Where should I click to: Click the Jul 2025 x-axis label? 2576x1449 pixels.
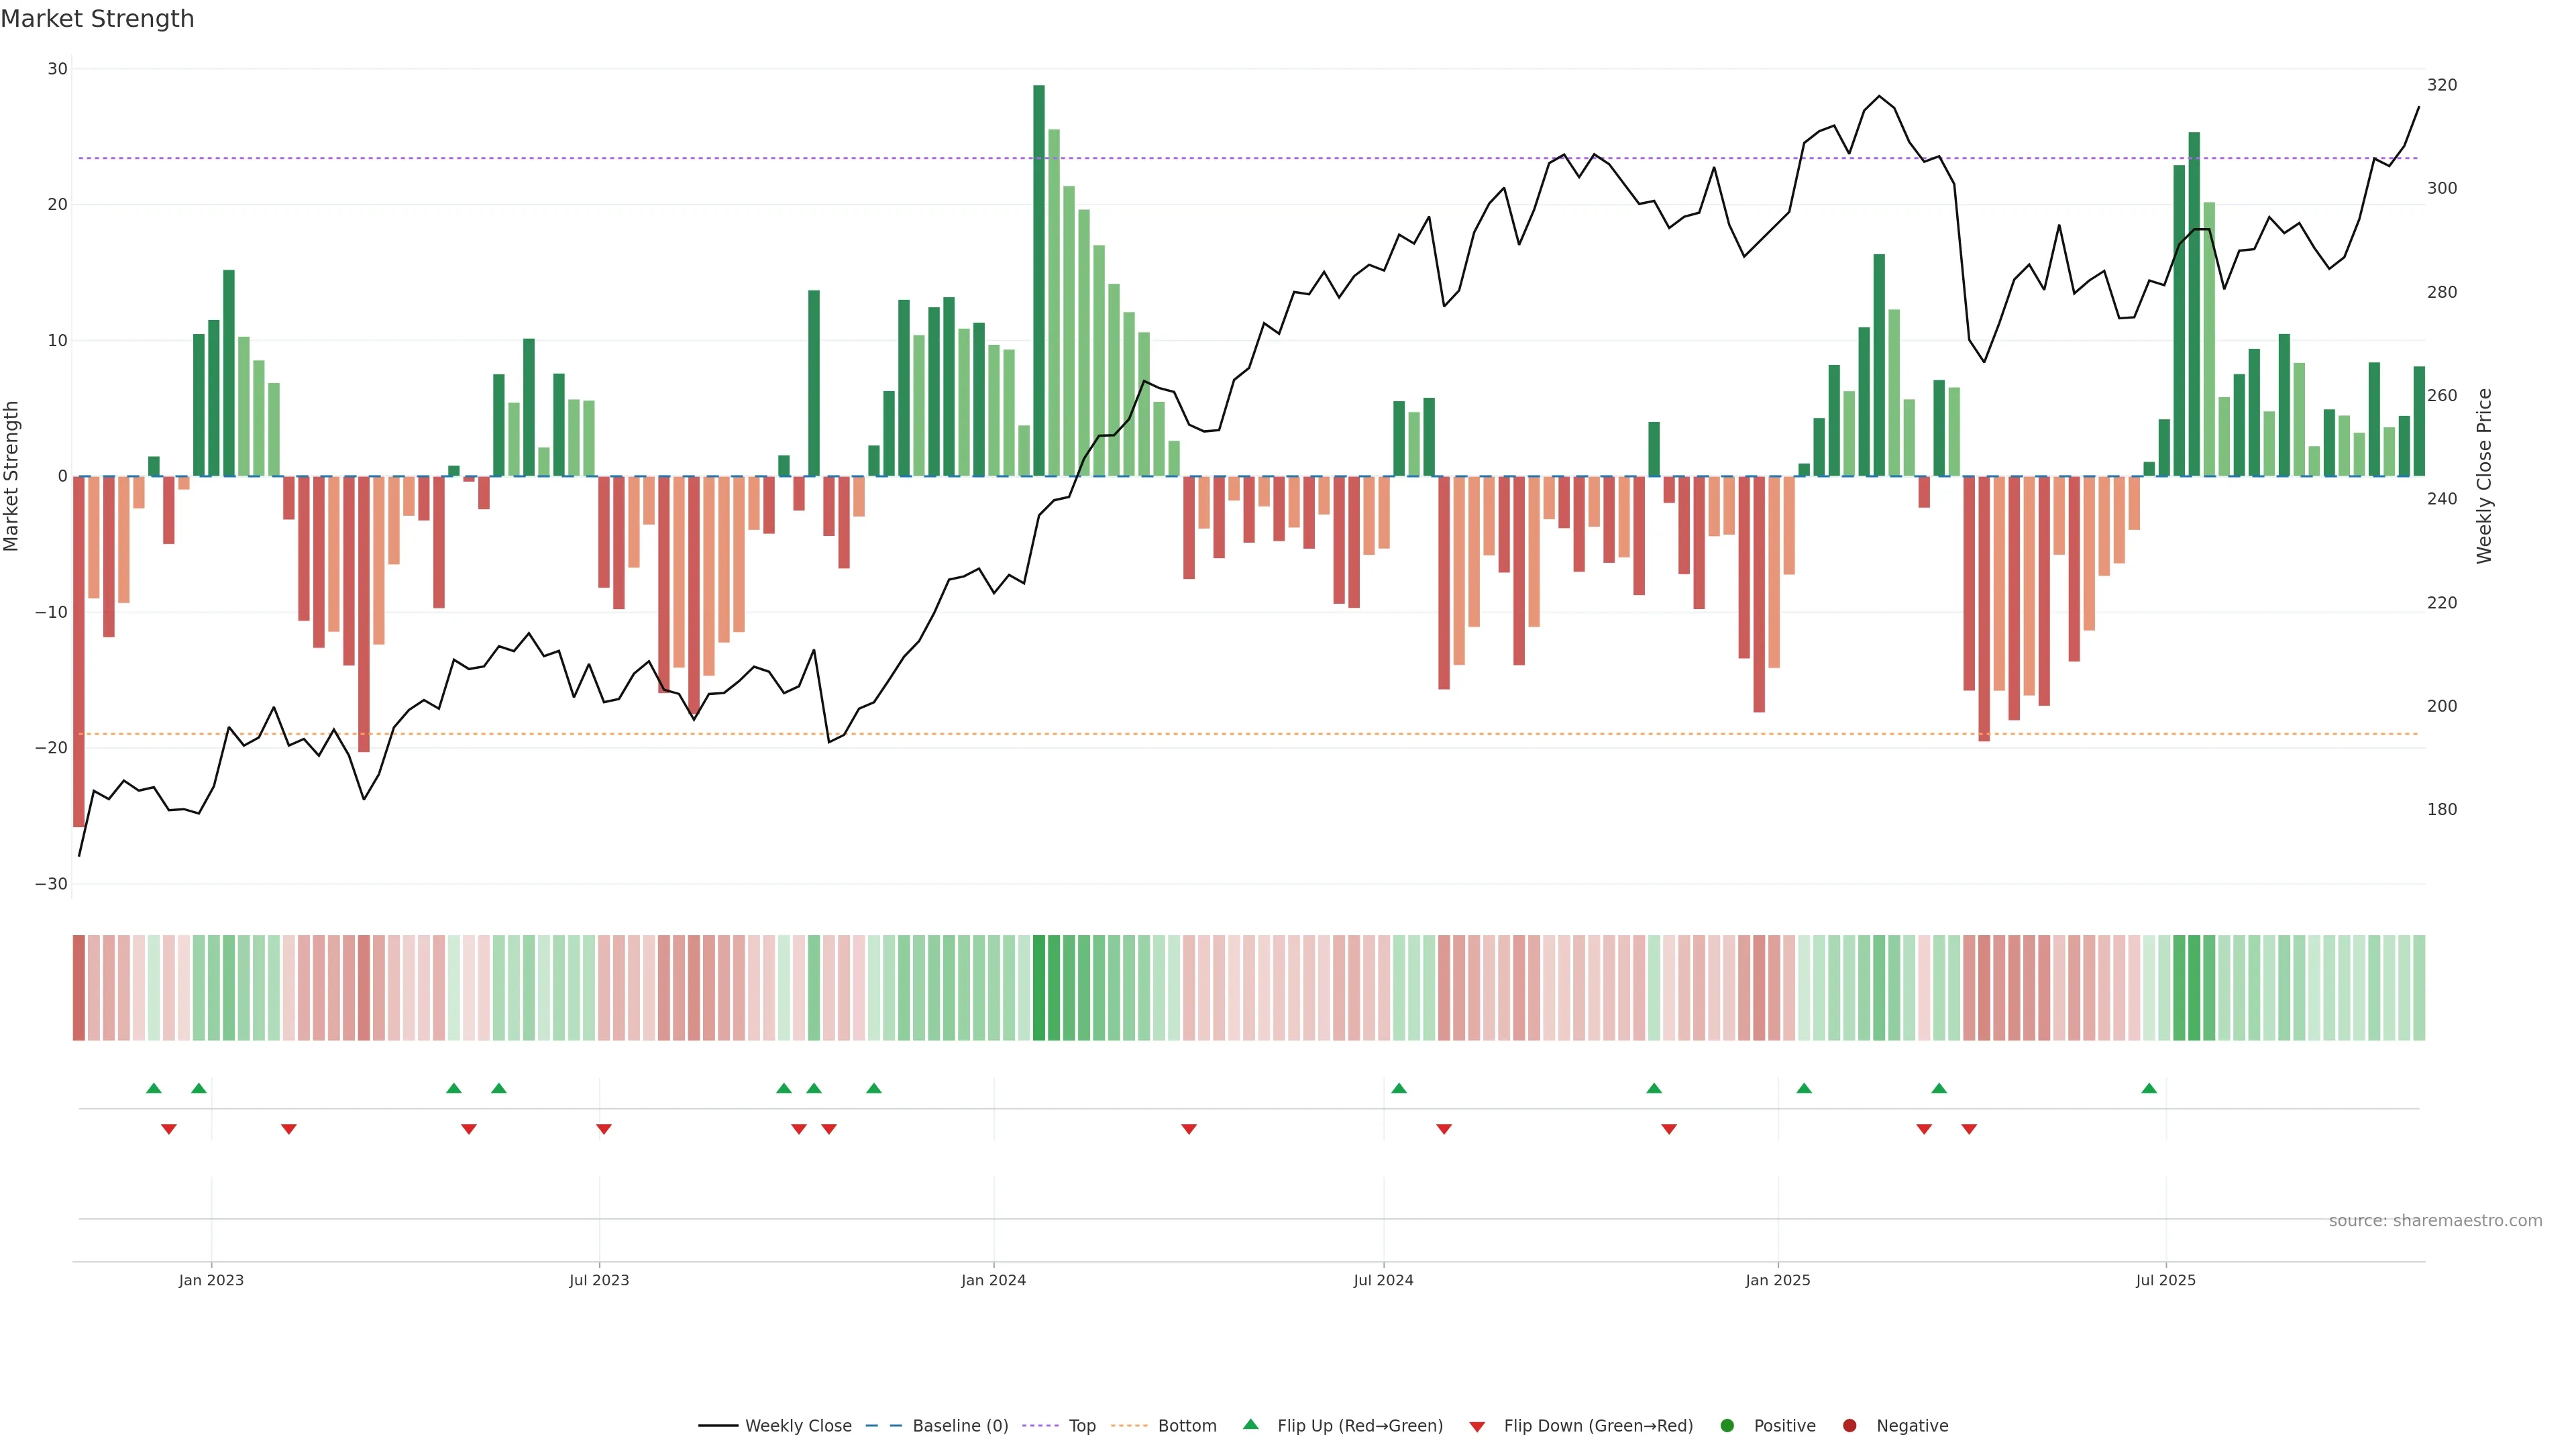click(2165, 1280)
